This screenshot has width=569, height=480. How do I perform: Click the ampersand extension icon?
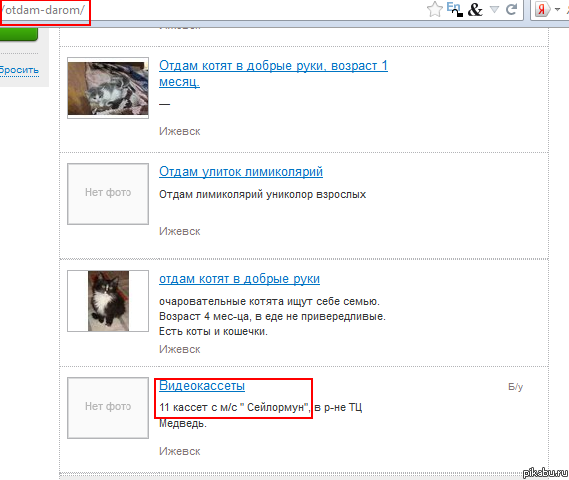[x=475, y=10]
